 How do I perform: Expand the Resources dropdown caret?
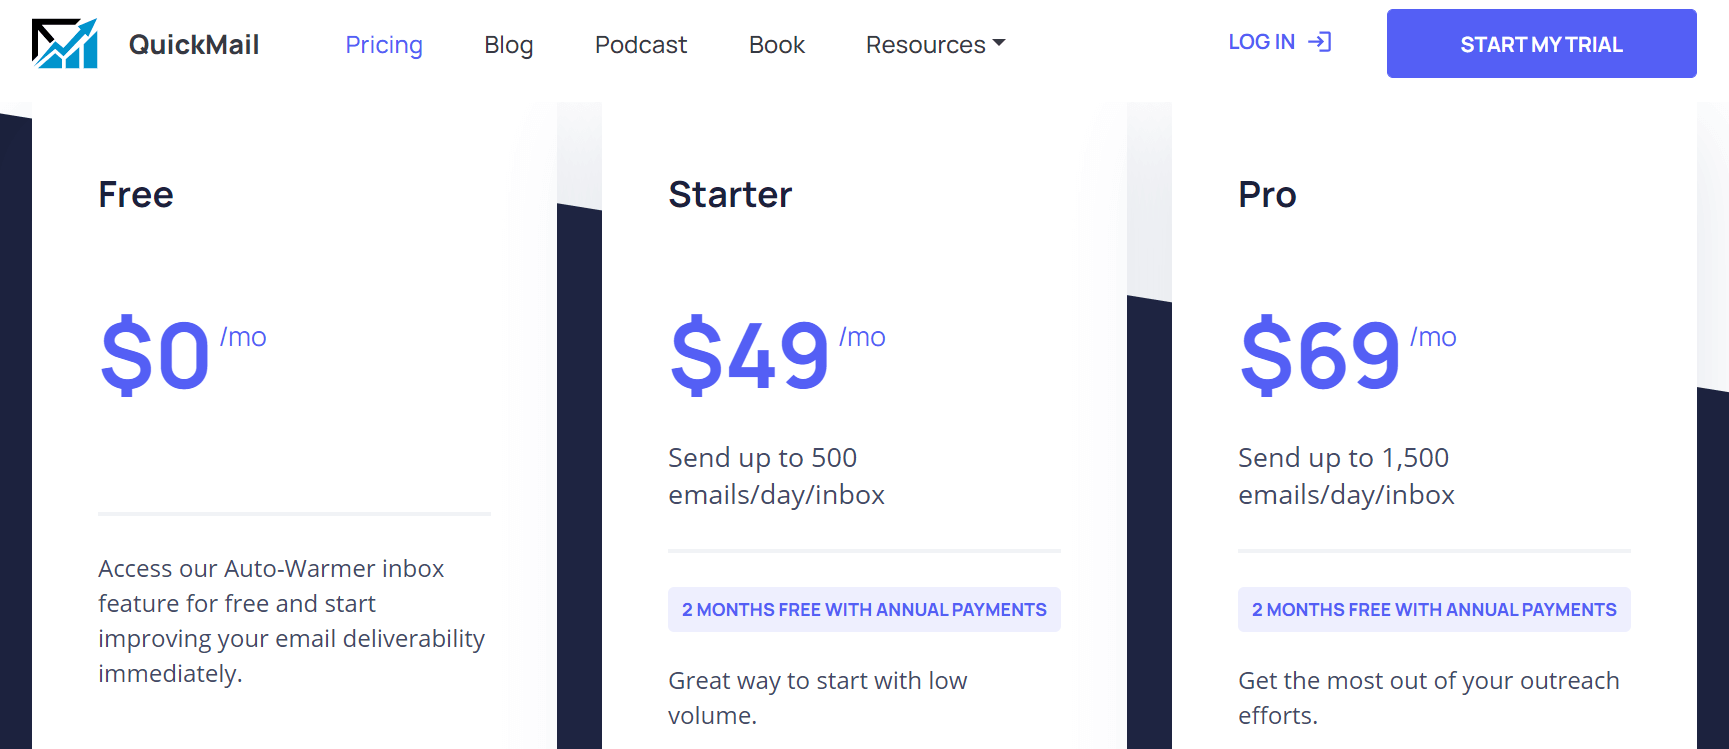tap(999, 43)
